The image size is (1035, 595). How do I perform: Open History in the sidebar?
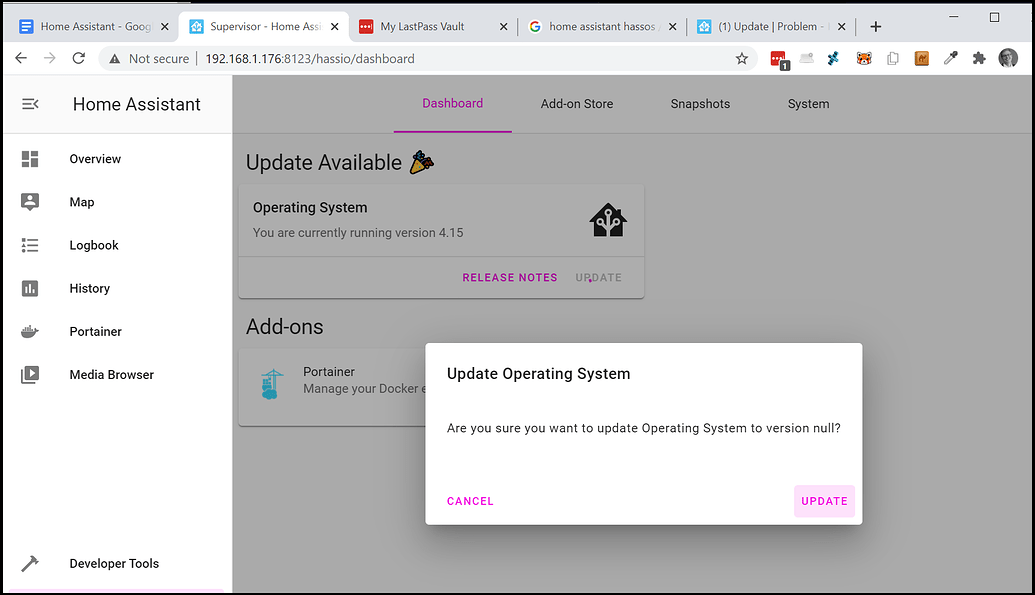[x=117, y=289]
